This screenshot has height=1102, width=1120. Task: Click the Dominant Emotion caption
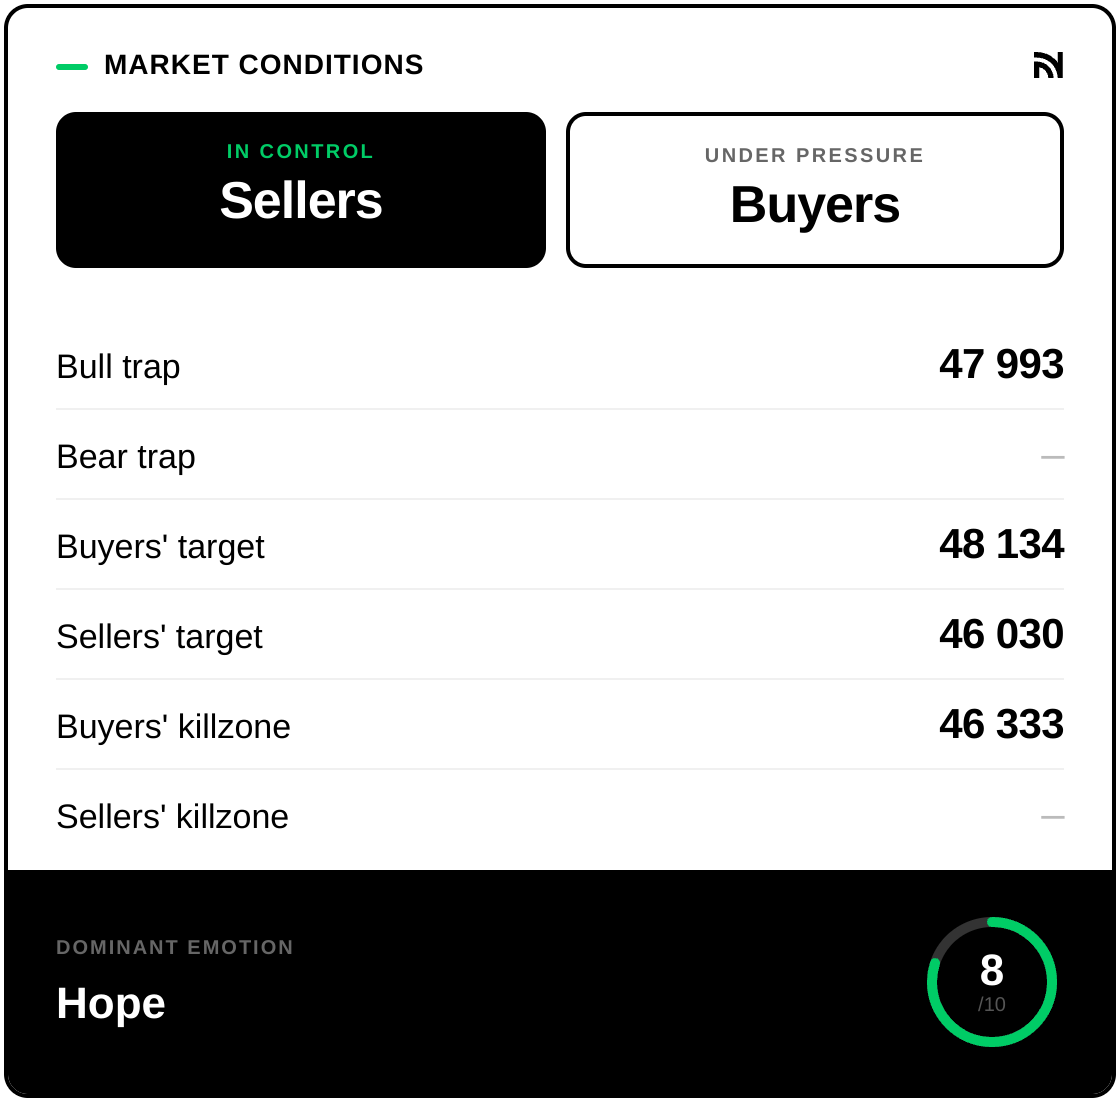175,947
